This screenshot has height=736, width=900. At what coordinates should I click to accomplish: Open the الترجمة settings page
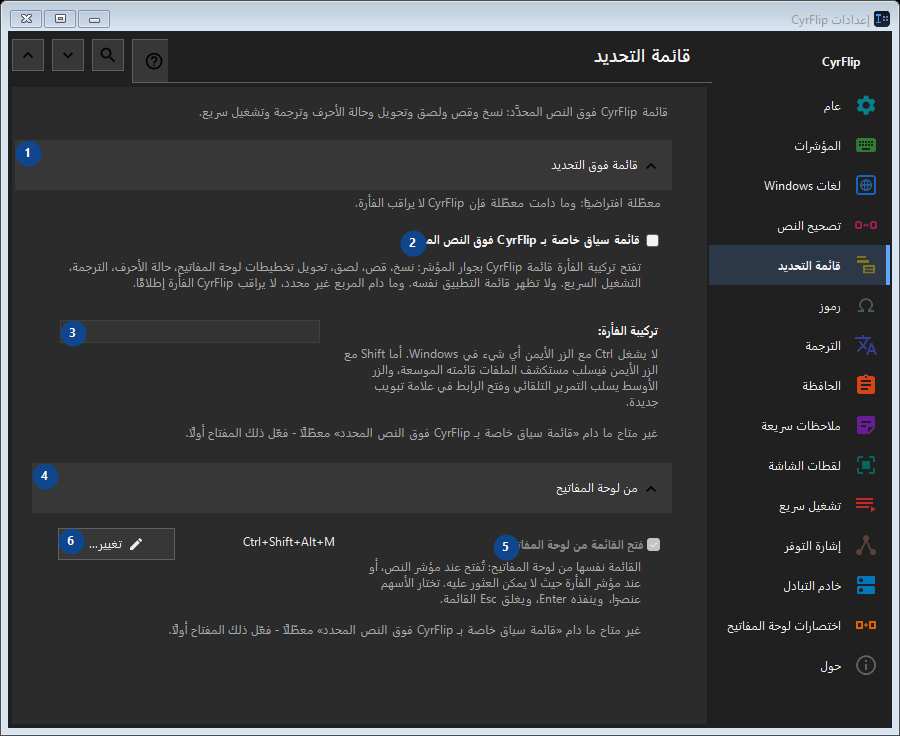point(798,345)
